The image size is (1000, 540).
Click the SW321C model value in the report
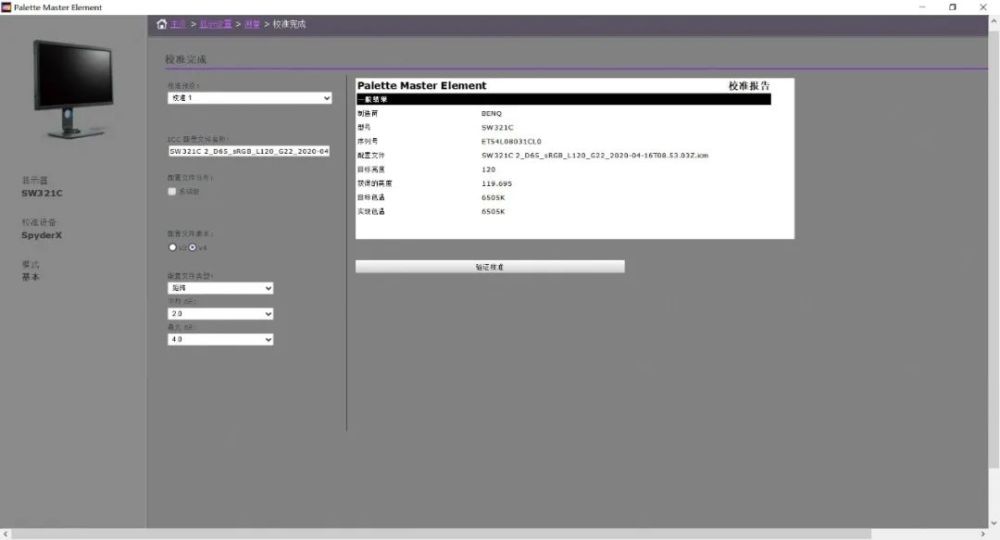pyautogui.click(x=497, y=128)
